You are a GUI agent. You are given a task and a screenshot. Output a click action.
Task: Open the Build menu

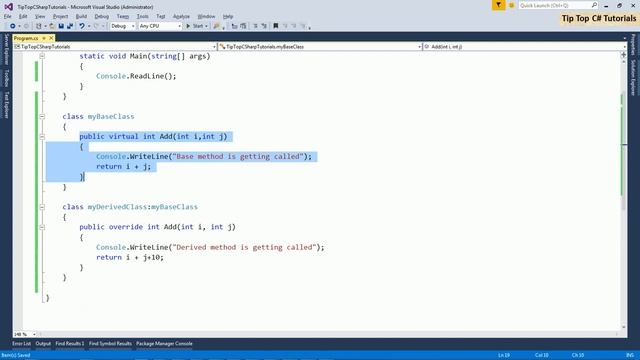tap(81, 16)
